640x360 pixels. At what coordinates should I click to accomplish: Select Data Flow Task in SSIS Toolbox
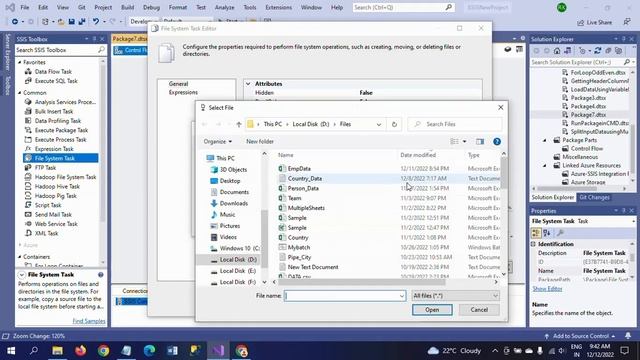pos(53,71)
